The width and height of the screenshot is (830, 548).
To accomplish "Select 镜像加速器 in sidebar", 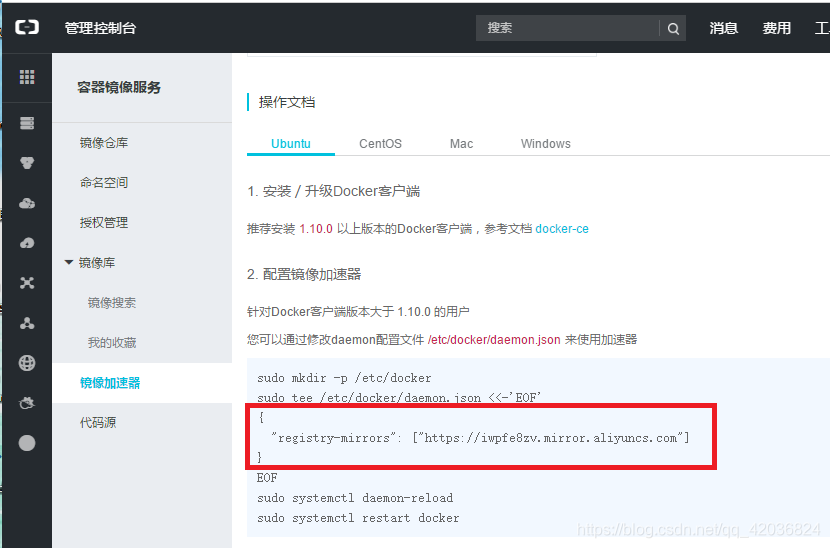I will pyautogui.click(x=110, y=383).
